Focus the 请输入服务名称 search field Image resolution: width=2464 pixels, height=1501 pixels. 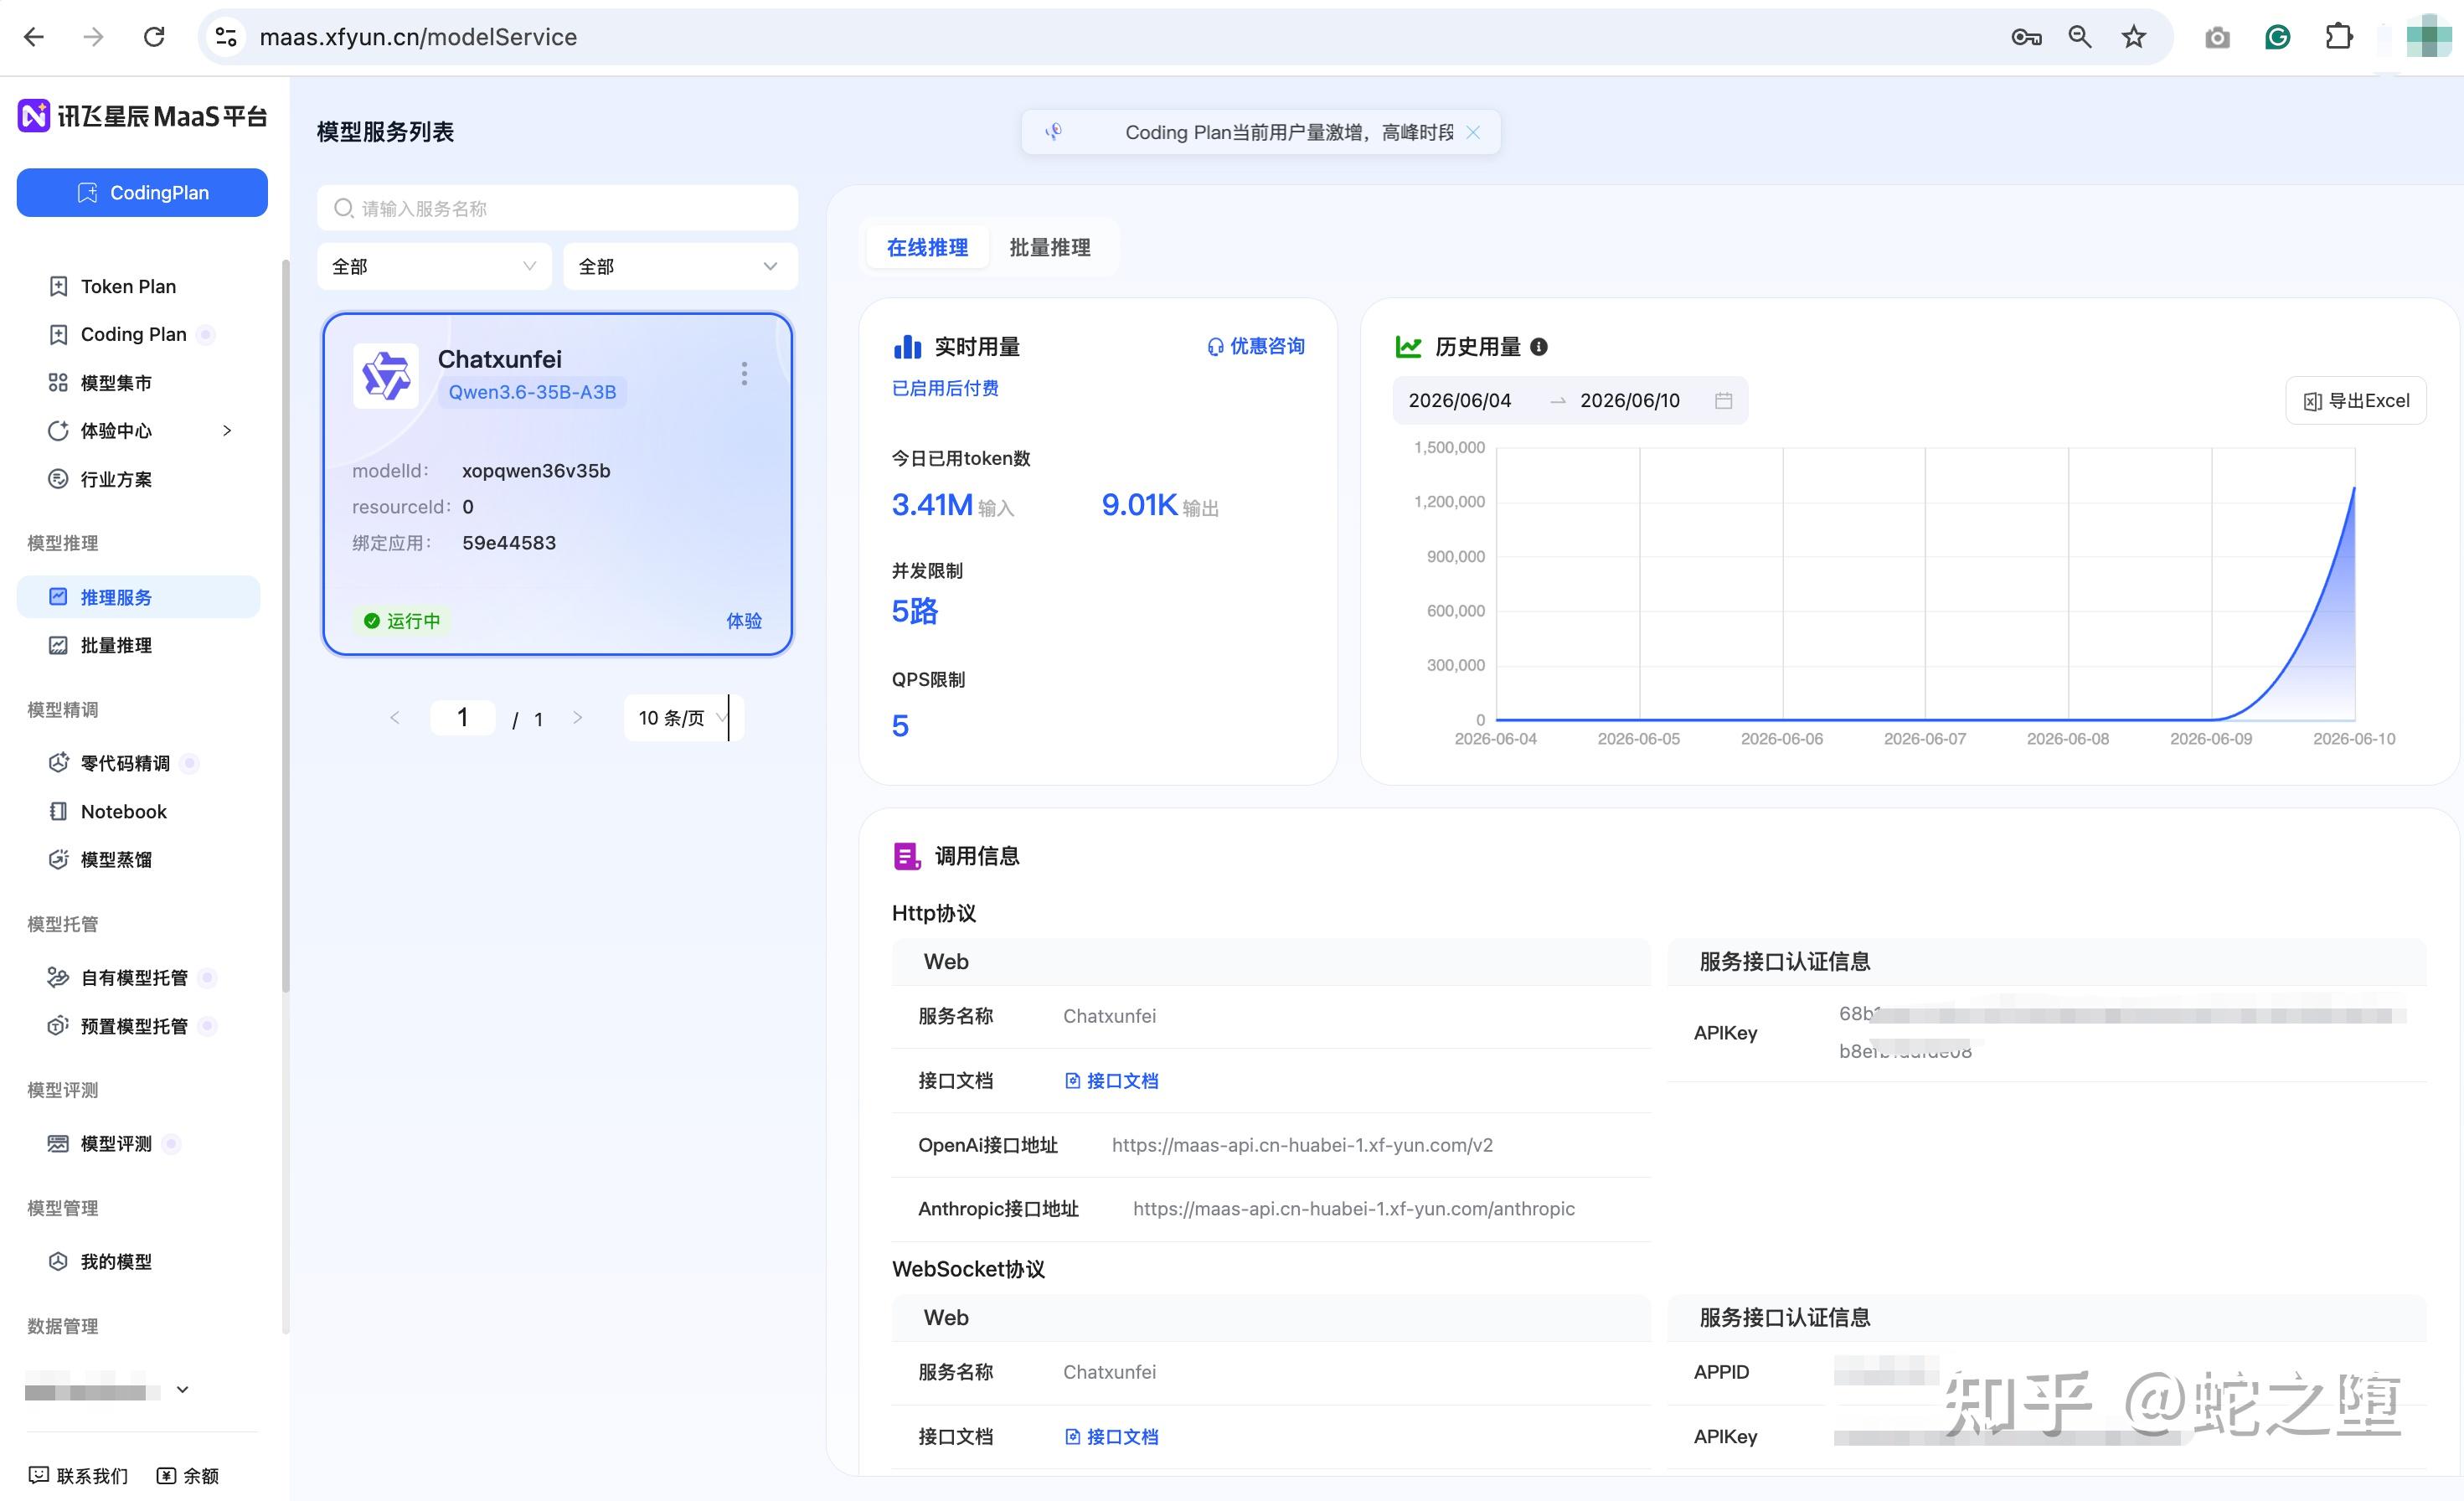[x=558, y=208]
